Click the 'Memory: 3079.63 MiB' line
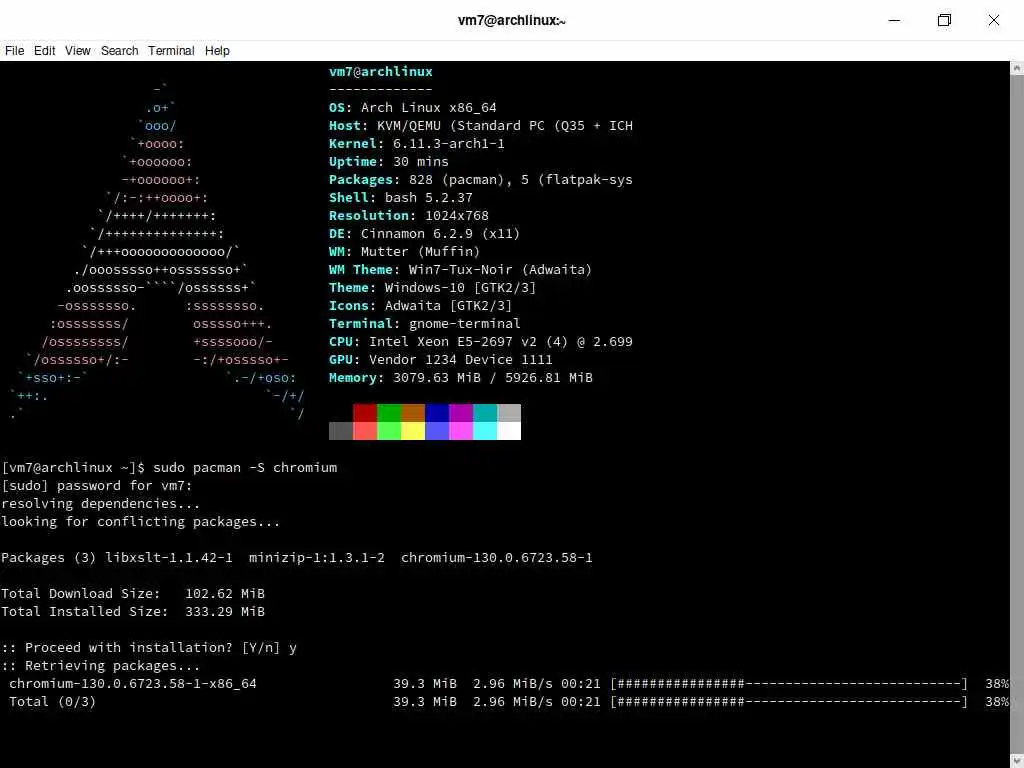Image resolution: width=1024 pixels, height=768 pixels. pyautogui.click(x=460, y=377)
